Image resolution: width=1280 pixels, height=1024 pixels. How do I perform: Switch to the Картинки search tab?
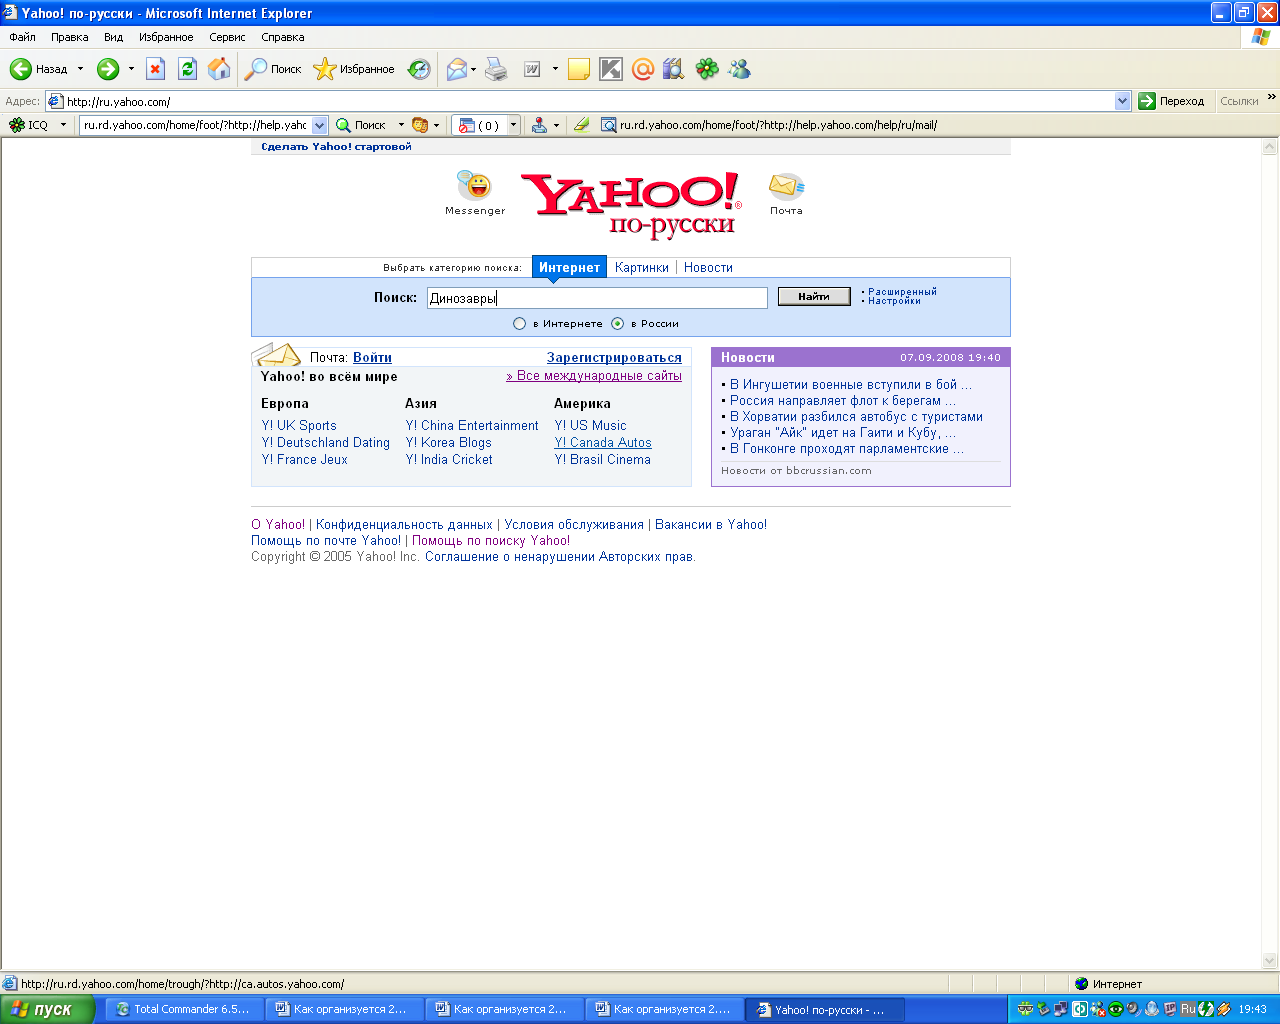(x=642, y=267)
